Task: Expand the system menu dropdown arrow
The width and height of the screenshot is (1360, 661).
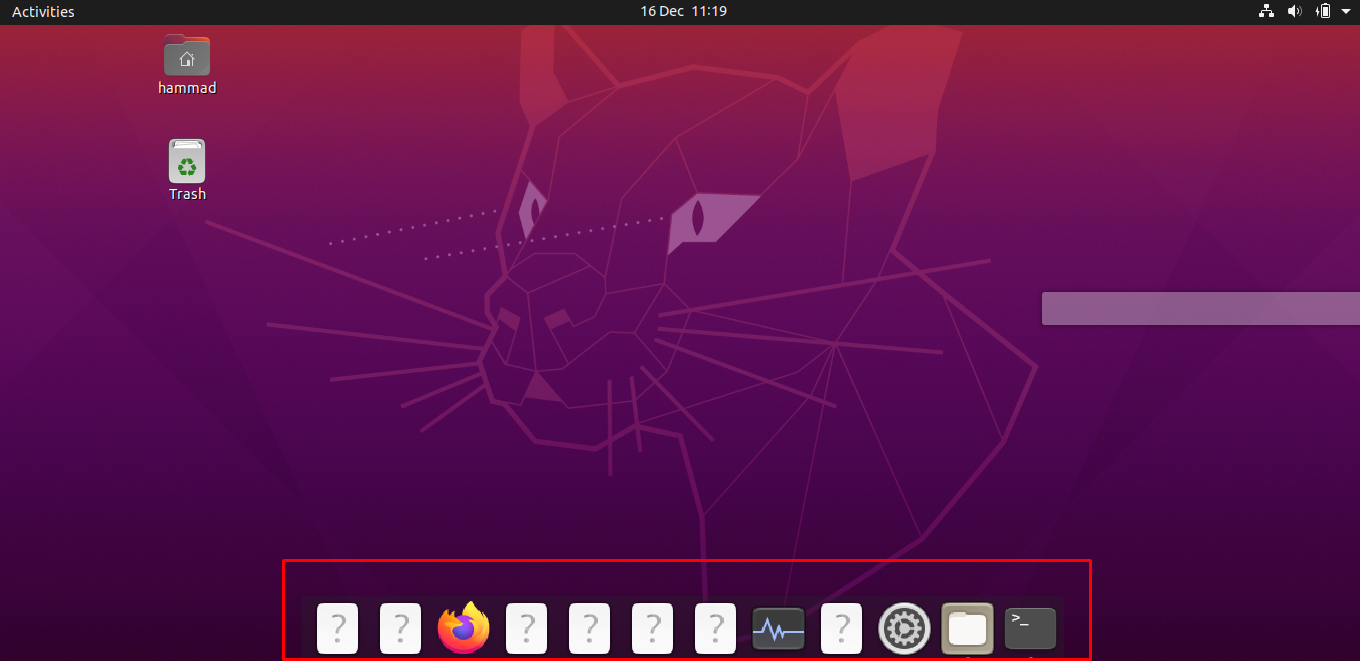Action: pyautogui.click(x=1345, y=11)
